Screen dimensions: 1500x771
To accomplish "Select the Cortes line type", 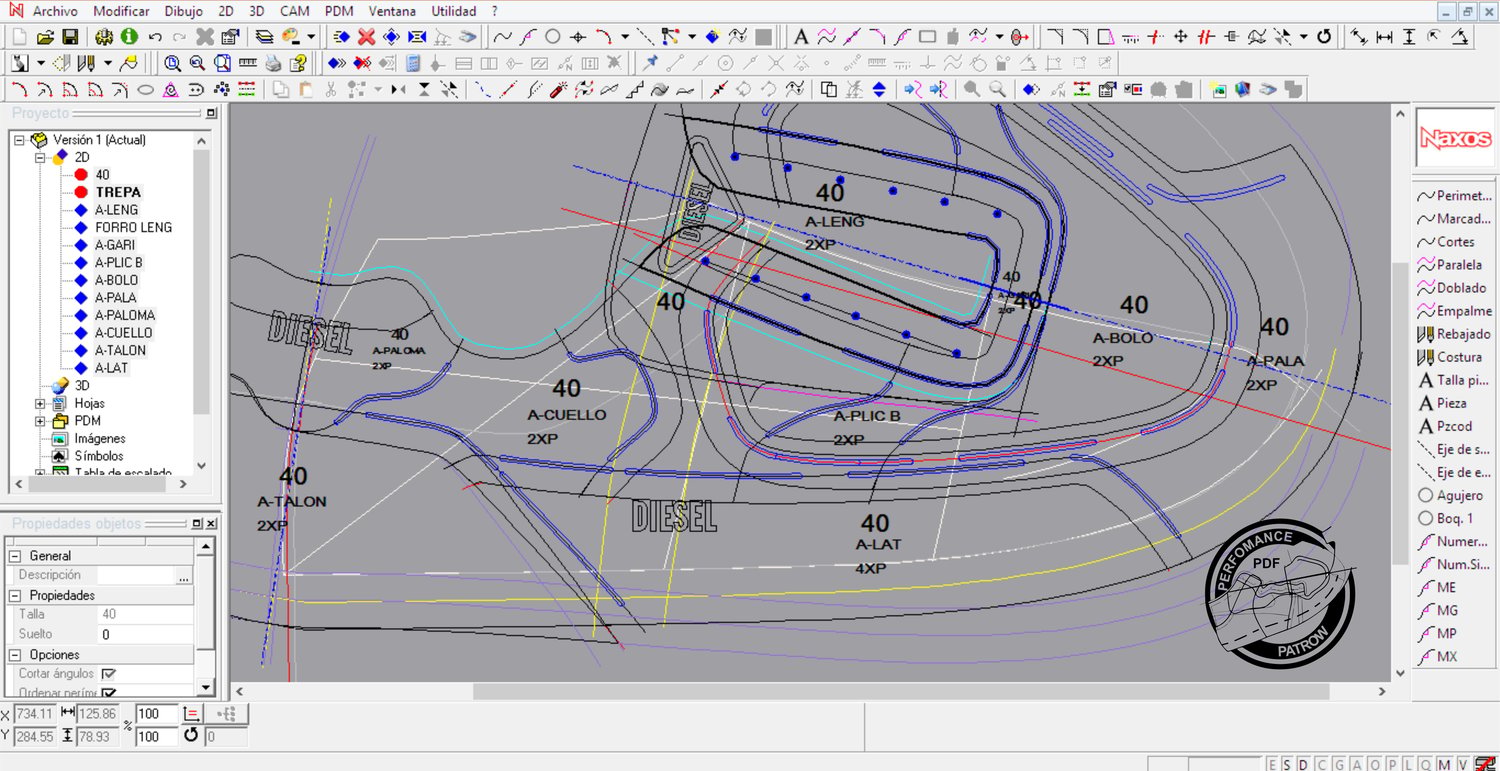I will 1446,242.
